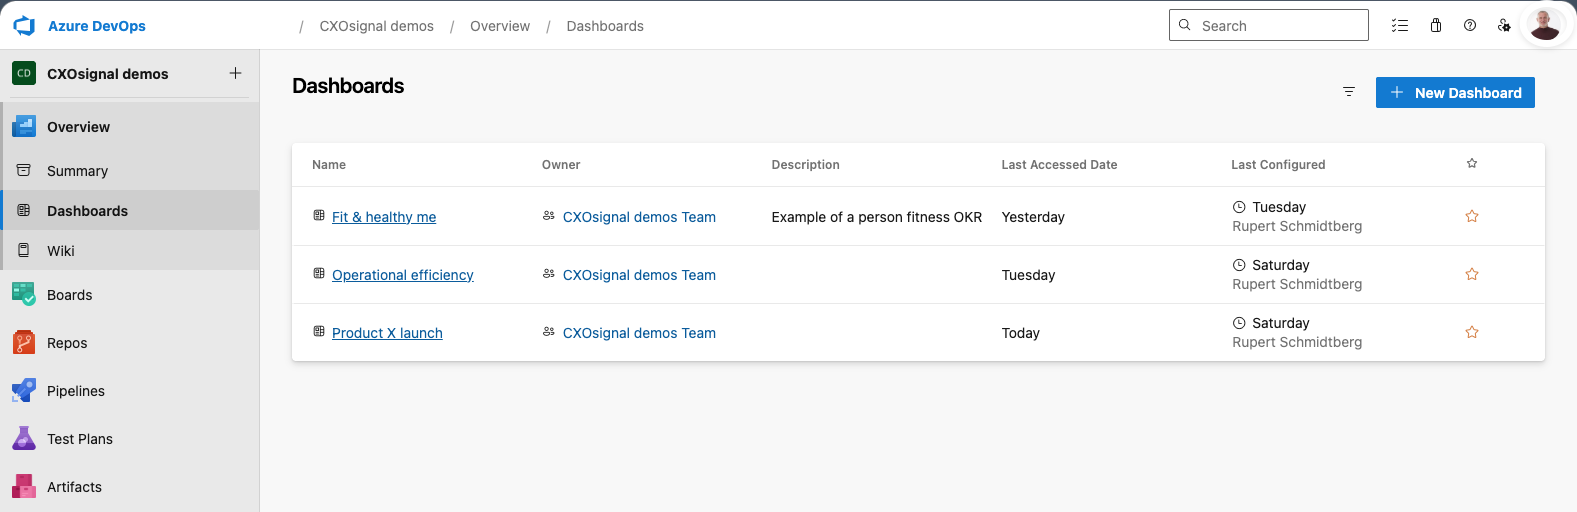Click the favorites star column header

coord(1472,163)
